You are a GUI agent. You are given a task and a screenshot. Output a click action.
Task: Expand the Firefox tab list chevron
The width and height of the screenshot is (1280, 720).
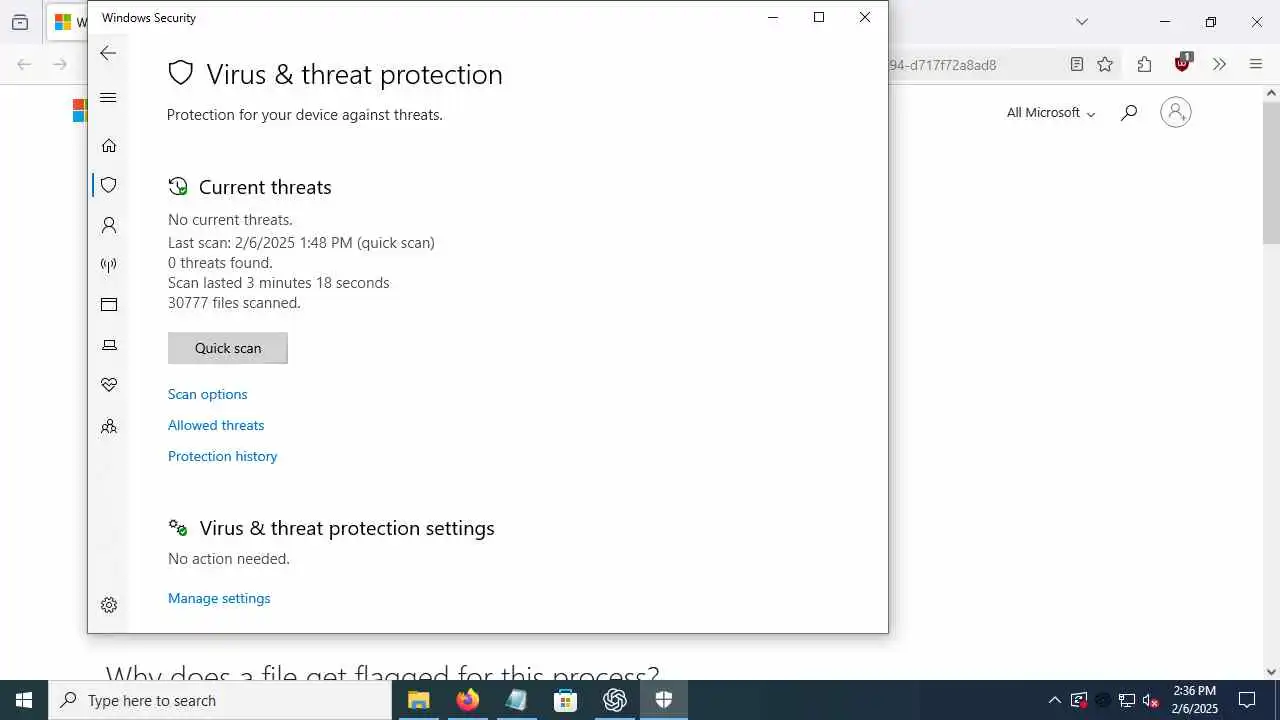pos(1082,22)
